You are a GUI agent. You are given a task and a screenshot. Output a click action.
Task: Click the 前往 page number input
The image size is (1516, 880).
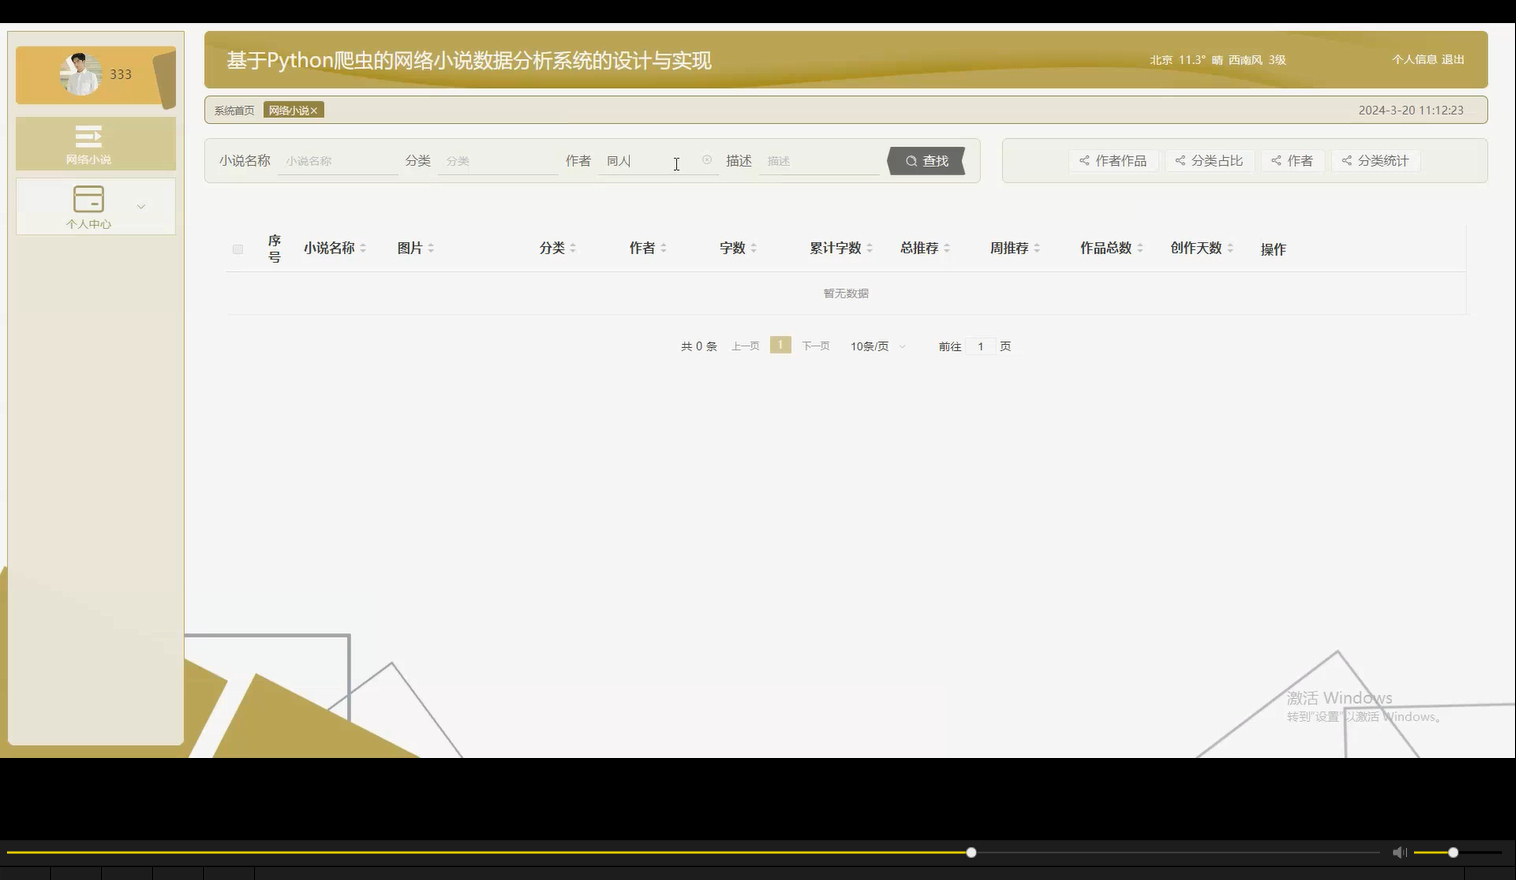[x=980, y=346]
